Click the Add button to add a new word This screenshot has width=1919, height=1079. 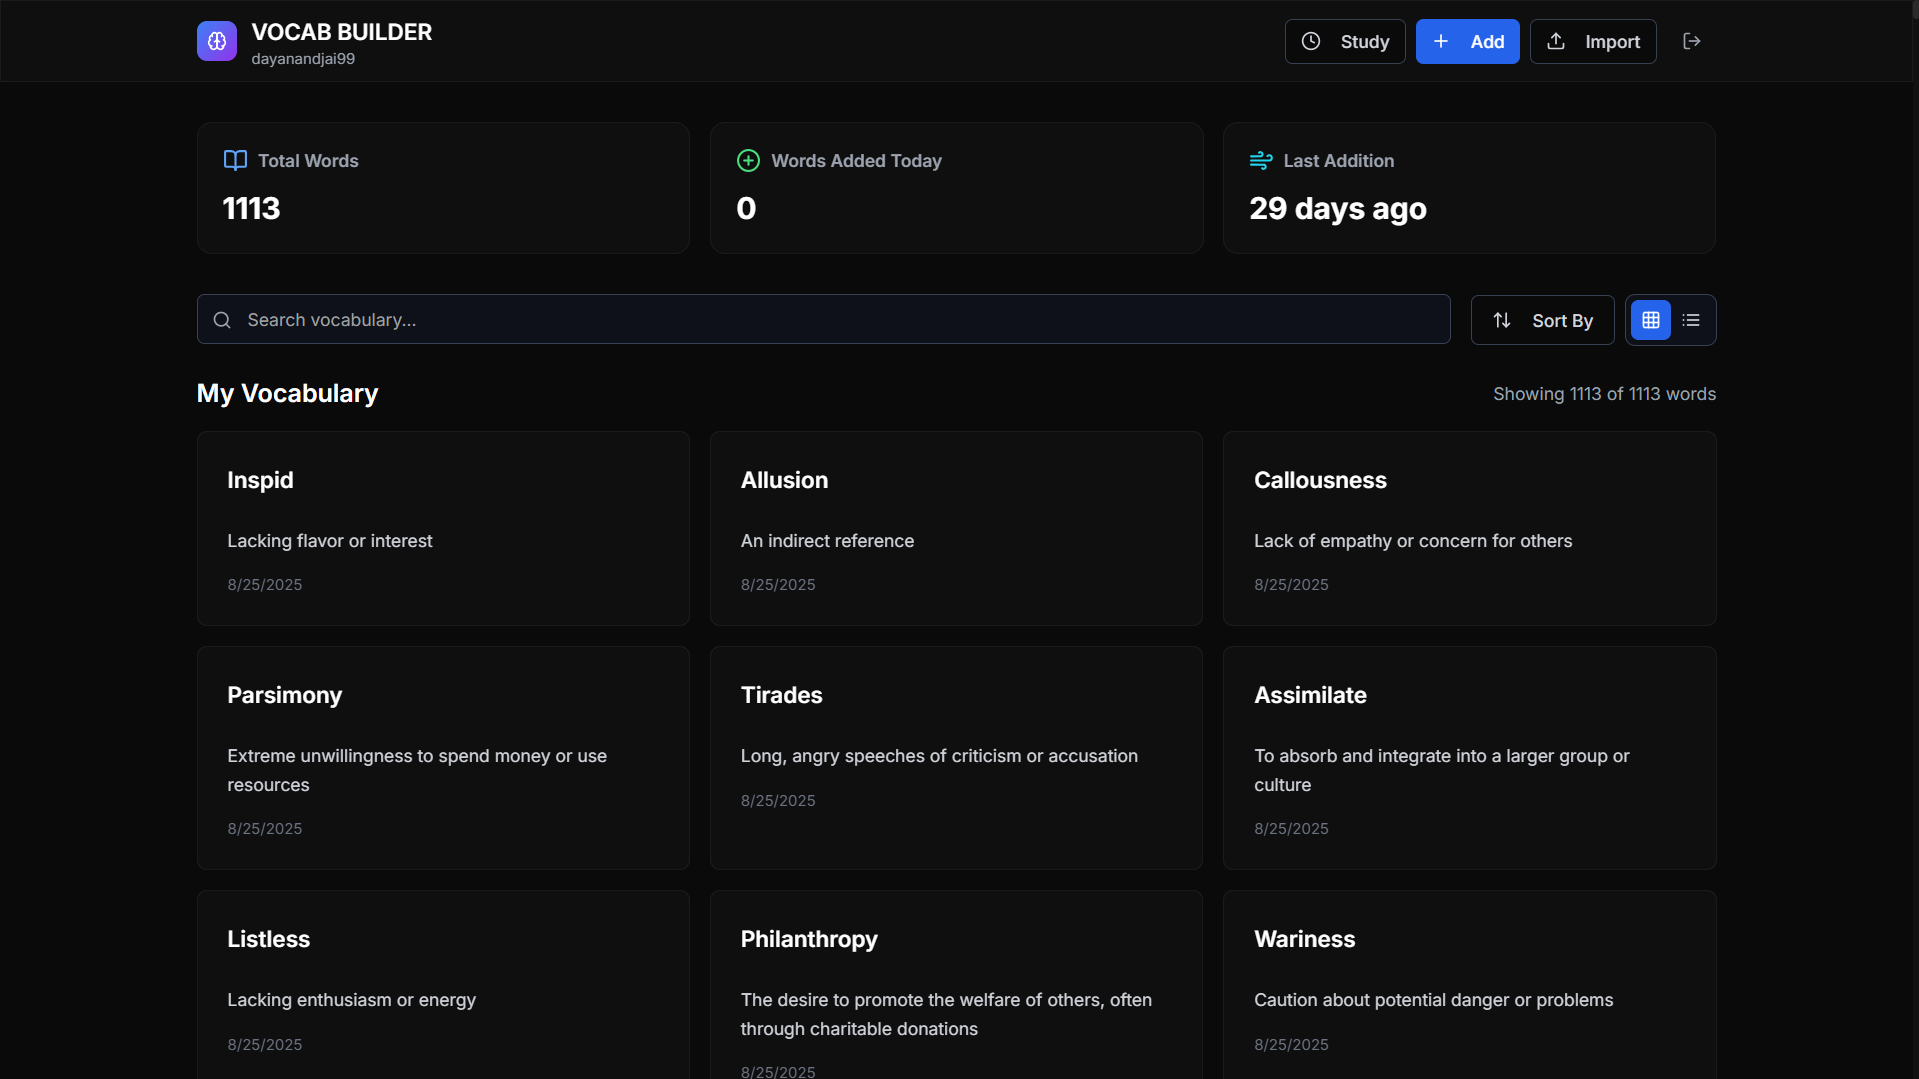point(1467,41)
